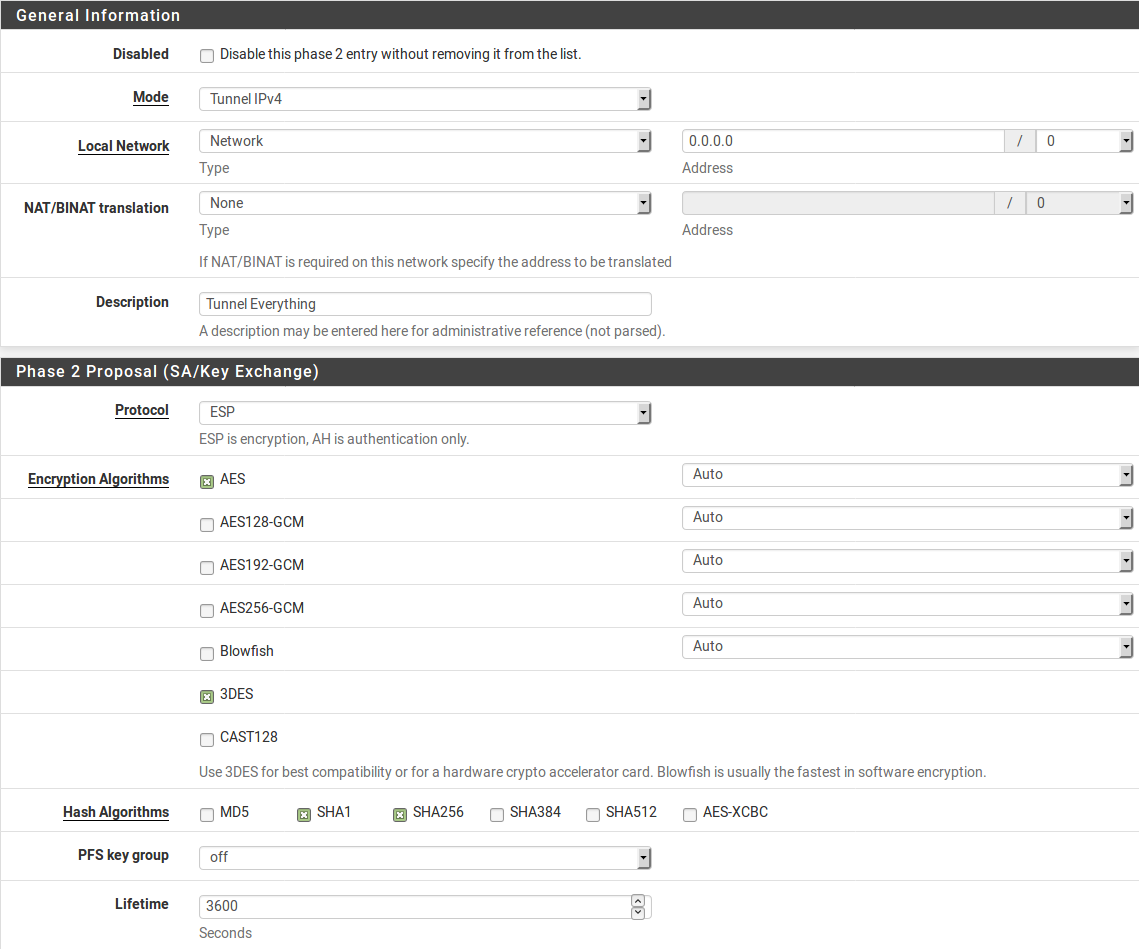Increase Lifetime using the stepper up arrow

(x=638, y=900)
